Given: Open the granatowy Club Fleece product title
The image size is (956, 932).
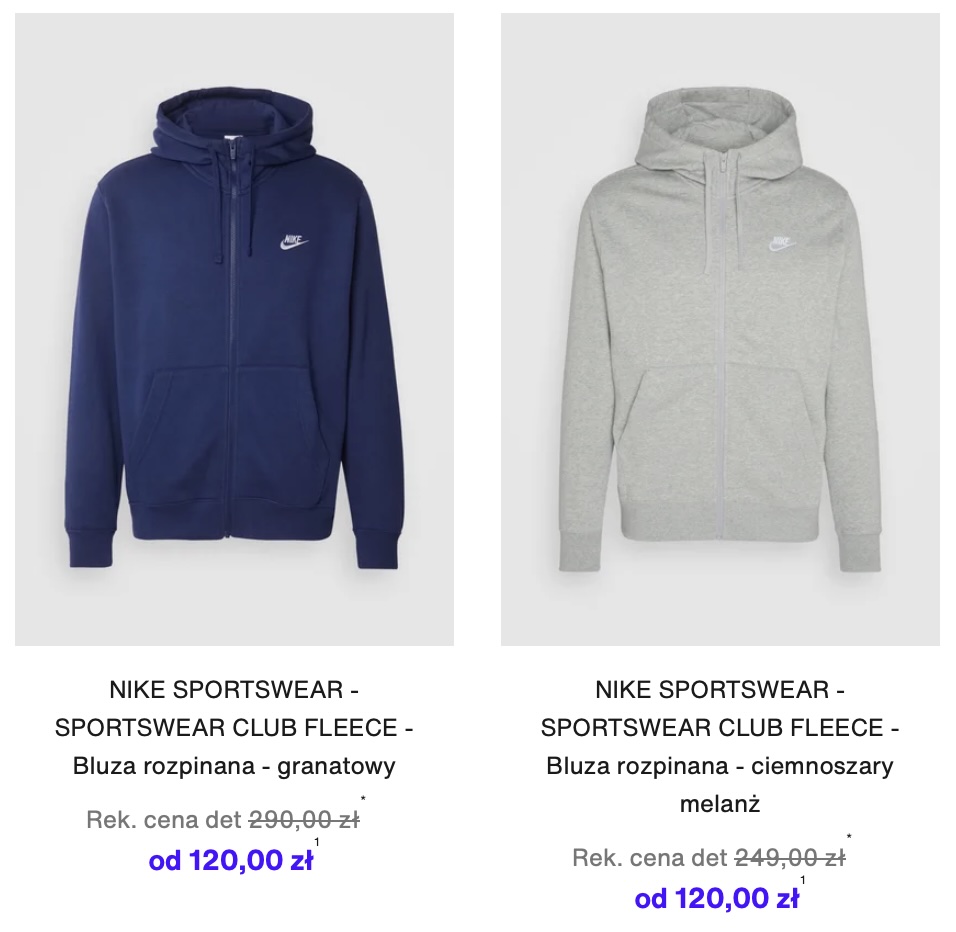Looking at the screenshot, I should click(x=234, y=728).
